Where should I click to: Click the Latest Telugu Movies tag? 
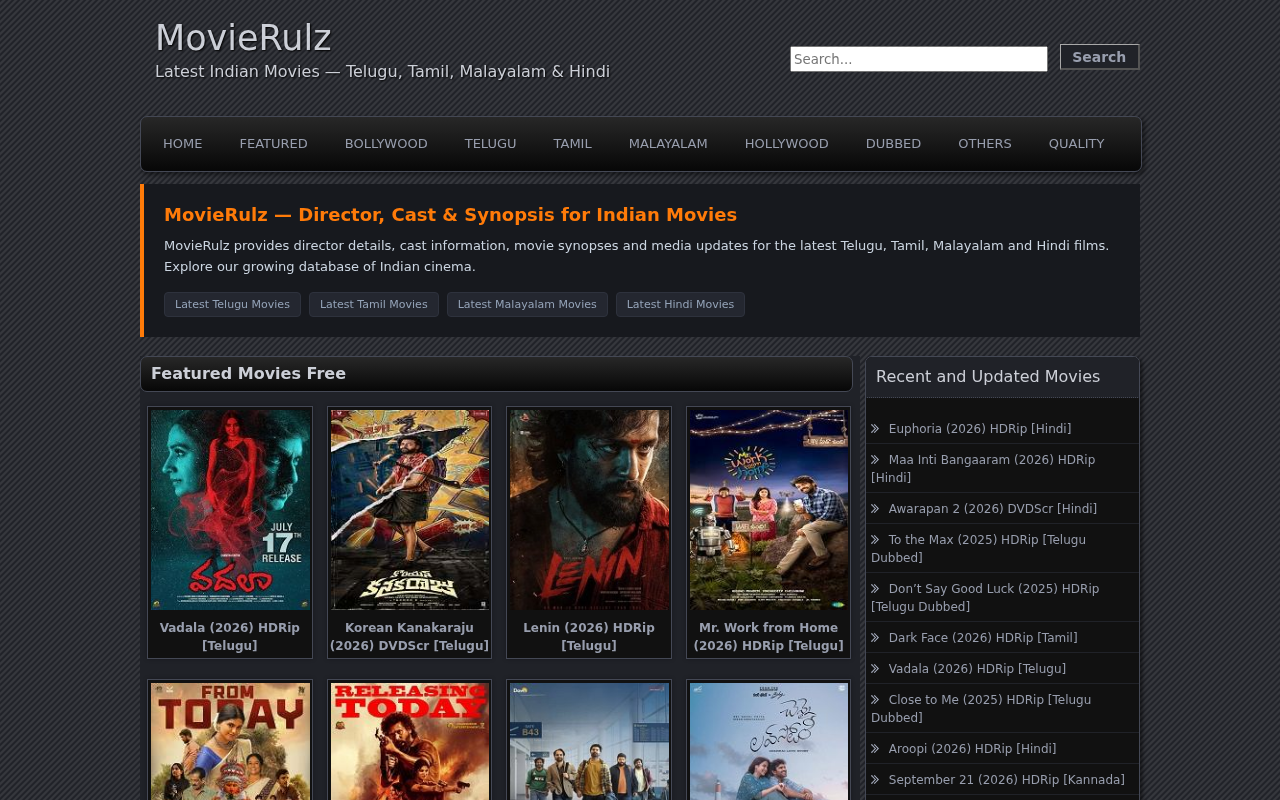(232, 305)
